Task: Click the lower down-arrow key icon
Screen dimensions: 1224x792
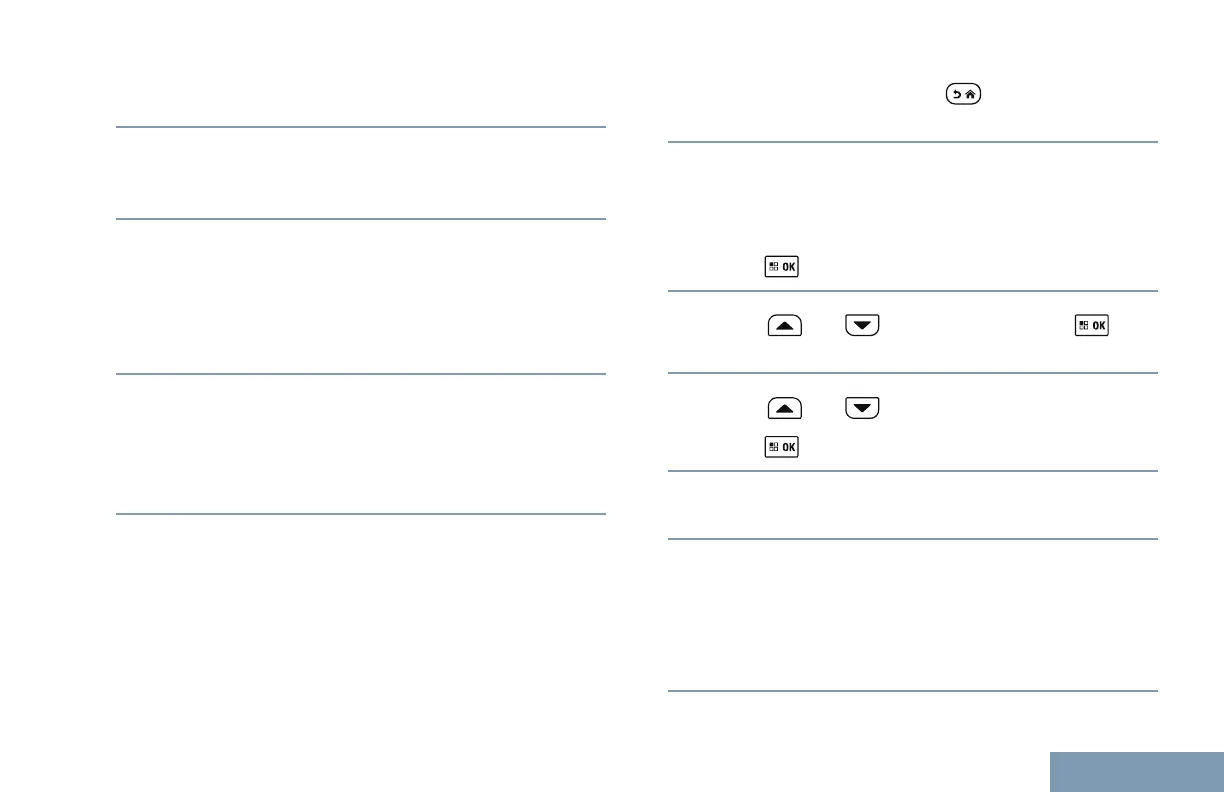Action: click(861, 408)
